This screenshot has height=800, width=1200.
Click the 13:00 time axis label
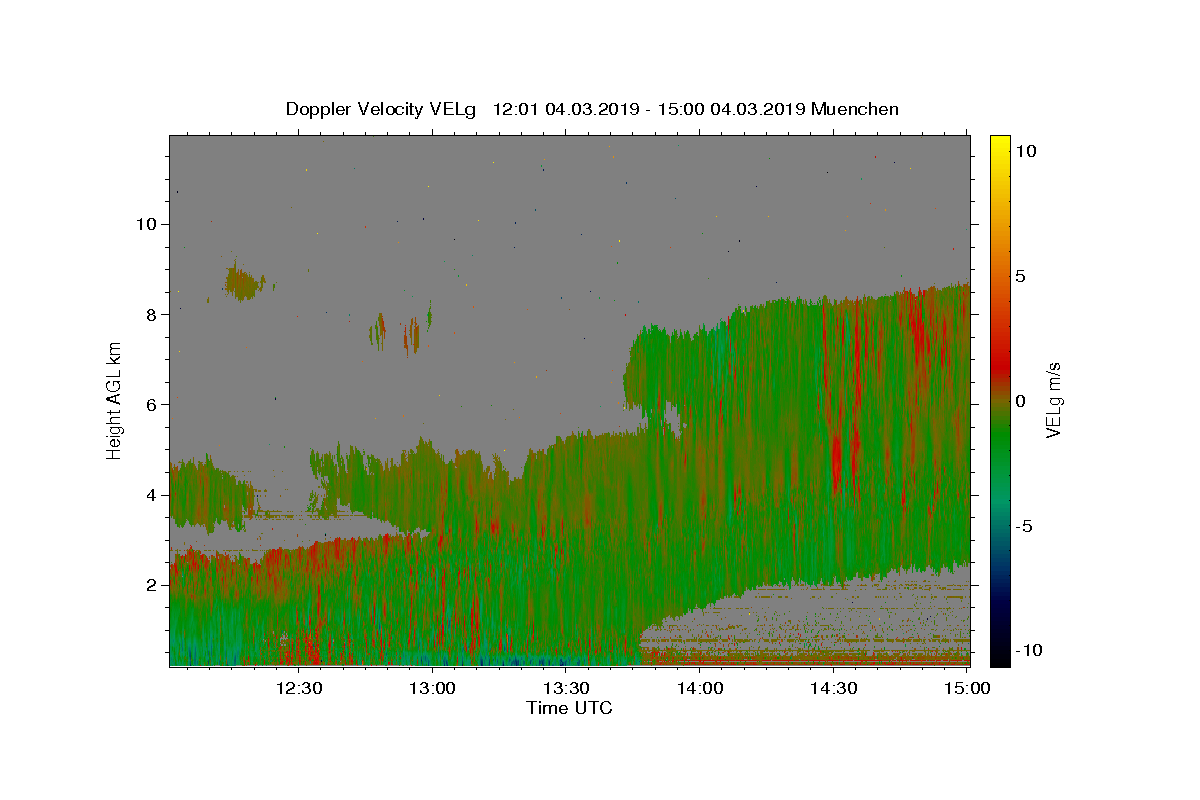click(x=432, y=688)
